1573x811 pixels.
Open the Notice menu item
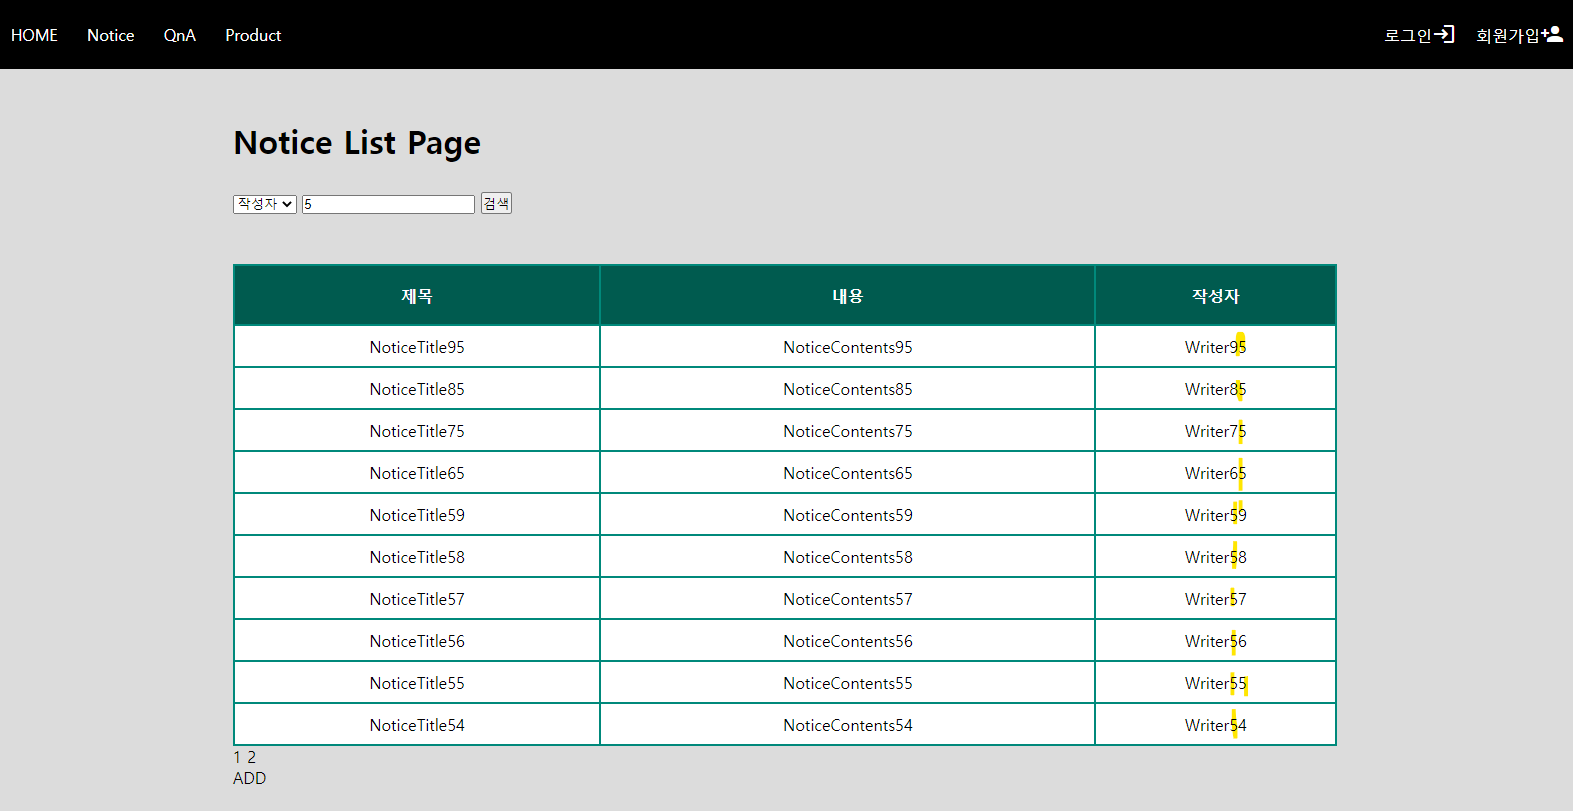pyautogui.click(x=110, y=35)
